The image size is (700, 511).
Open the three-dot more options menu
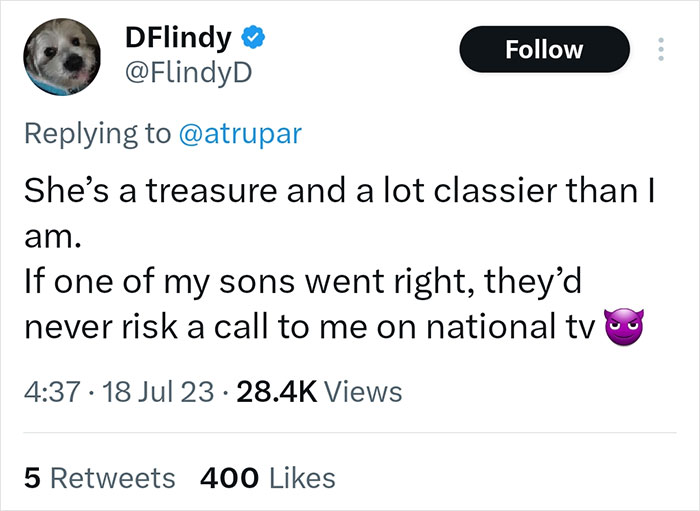(660, 49)
